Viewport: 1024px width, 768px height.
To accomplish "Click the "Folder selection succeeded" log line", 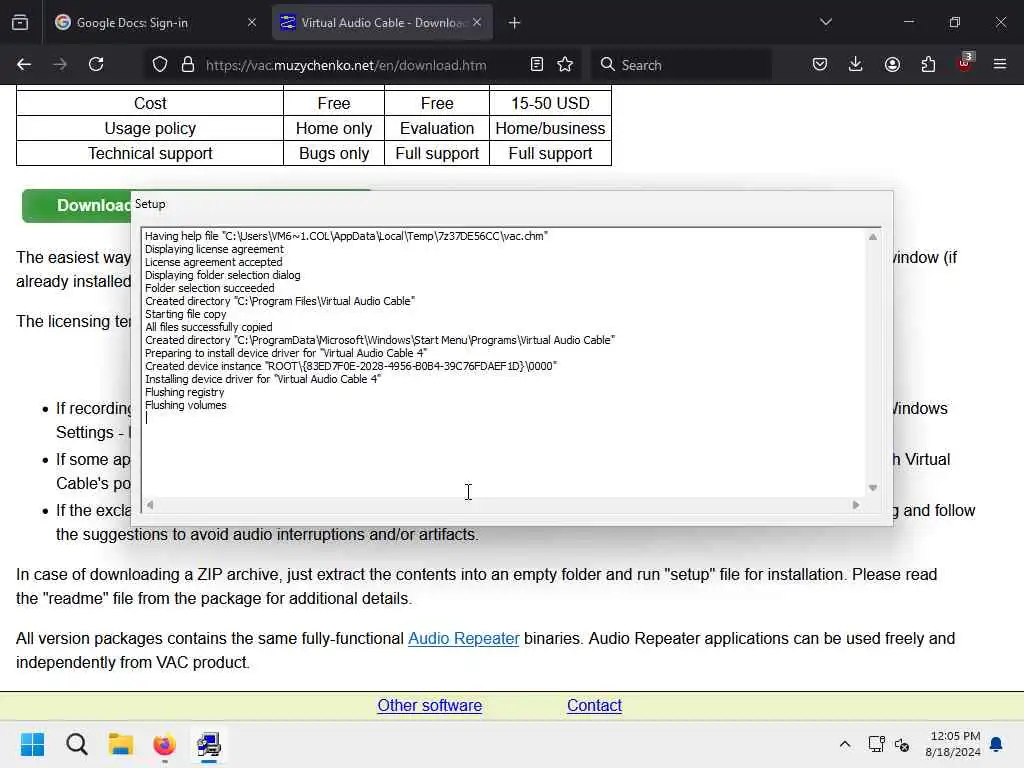I will 210,288.
